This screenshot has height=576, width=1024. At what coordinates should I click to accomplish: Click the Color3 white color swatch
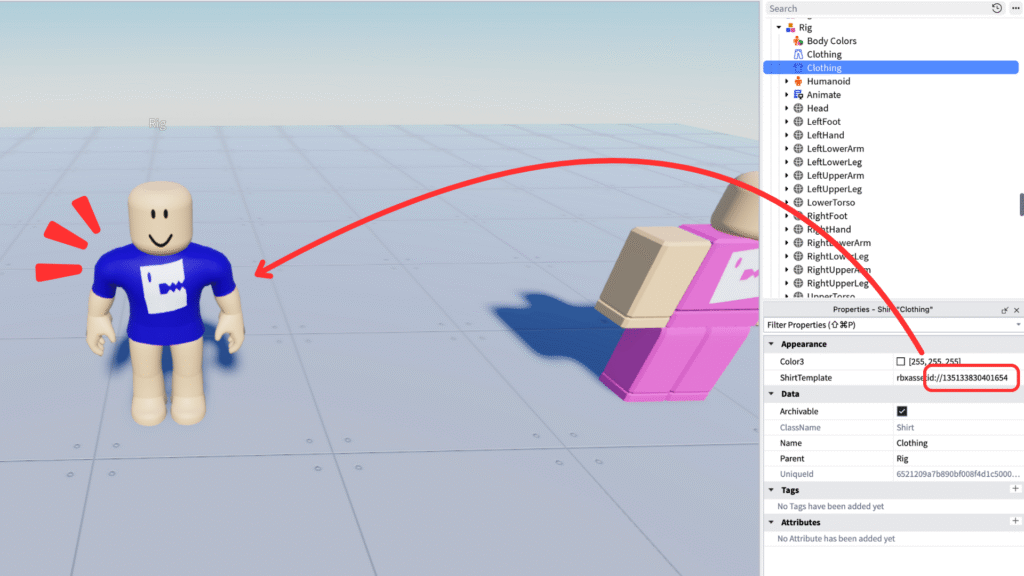pos(901,361)
